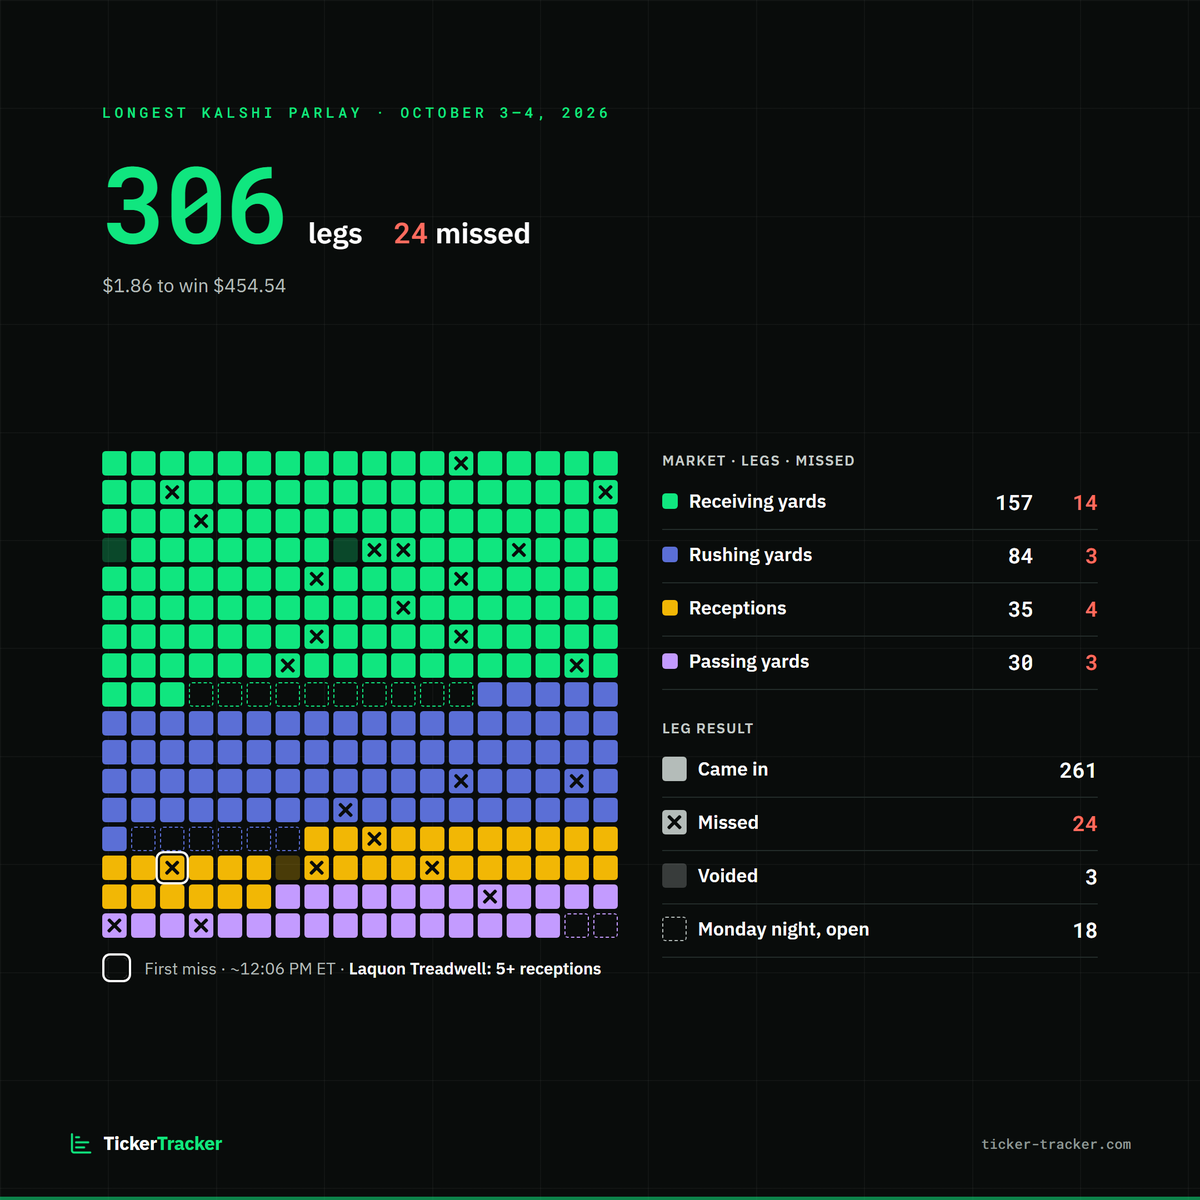
Task: Click the '157' legs count for Receiving yards
Action: pyautogui.click(x=1014, y=503)
